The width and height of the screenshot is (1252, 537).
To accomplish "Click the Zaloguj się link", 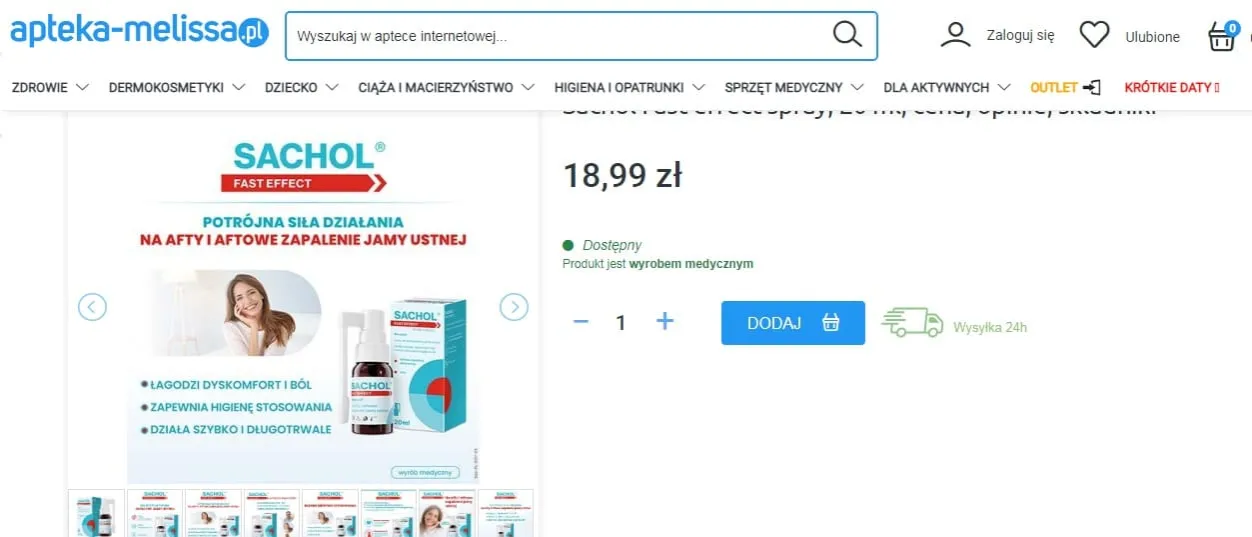I will tap(1020, 36).
